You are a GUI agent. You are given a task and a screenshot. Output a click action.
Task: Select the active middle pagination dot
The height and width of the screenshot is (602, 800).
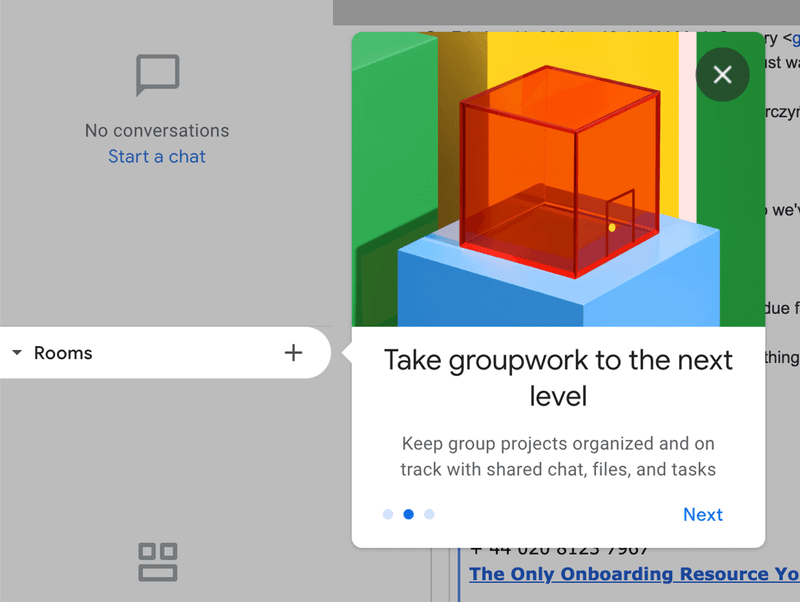408,514
